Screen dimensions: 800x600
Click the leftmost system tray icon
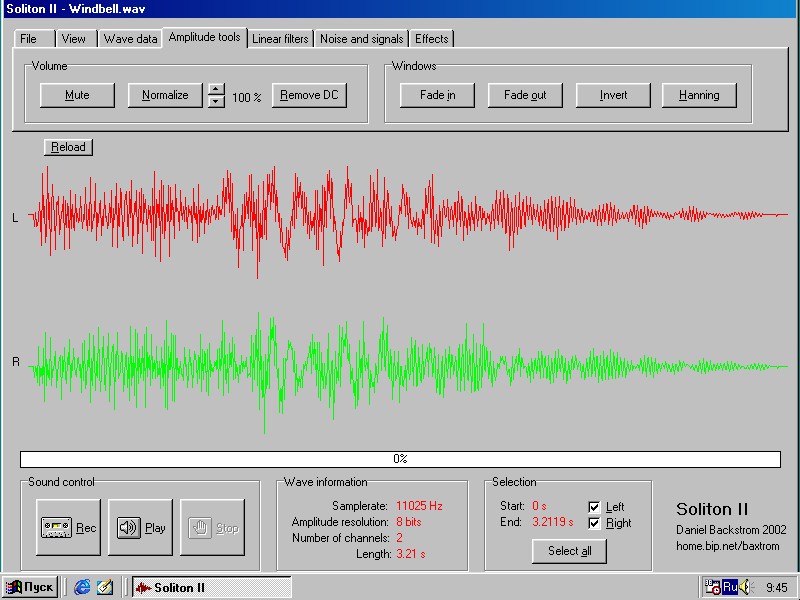712,587
